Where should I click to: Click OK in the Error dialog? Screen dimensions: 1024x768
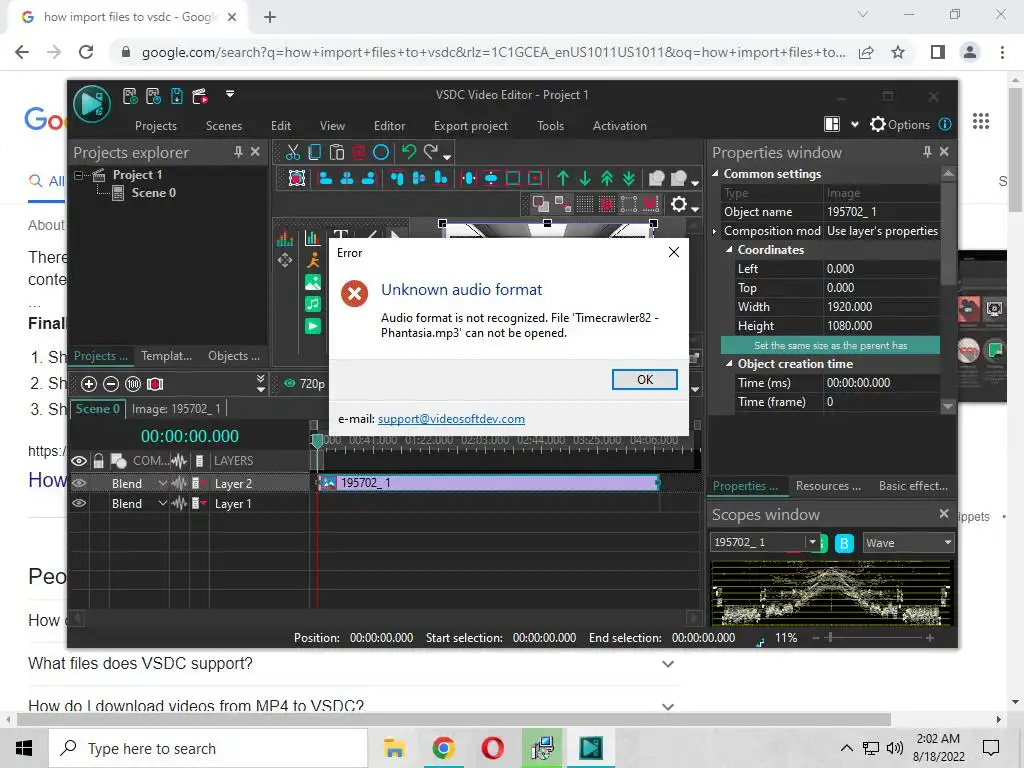point(645,379)
